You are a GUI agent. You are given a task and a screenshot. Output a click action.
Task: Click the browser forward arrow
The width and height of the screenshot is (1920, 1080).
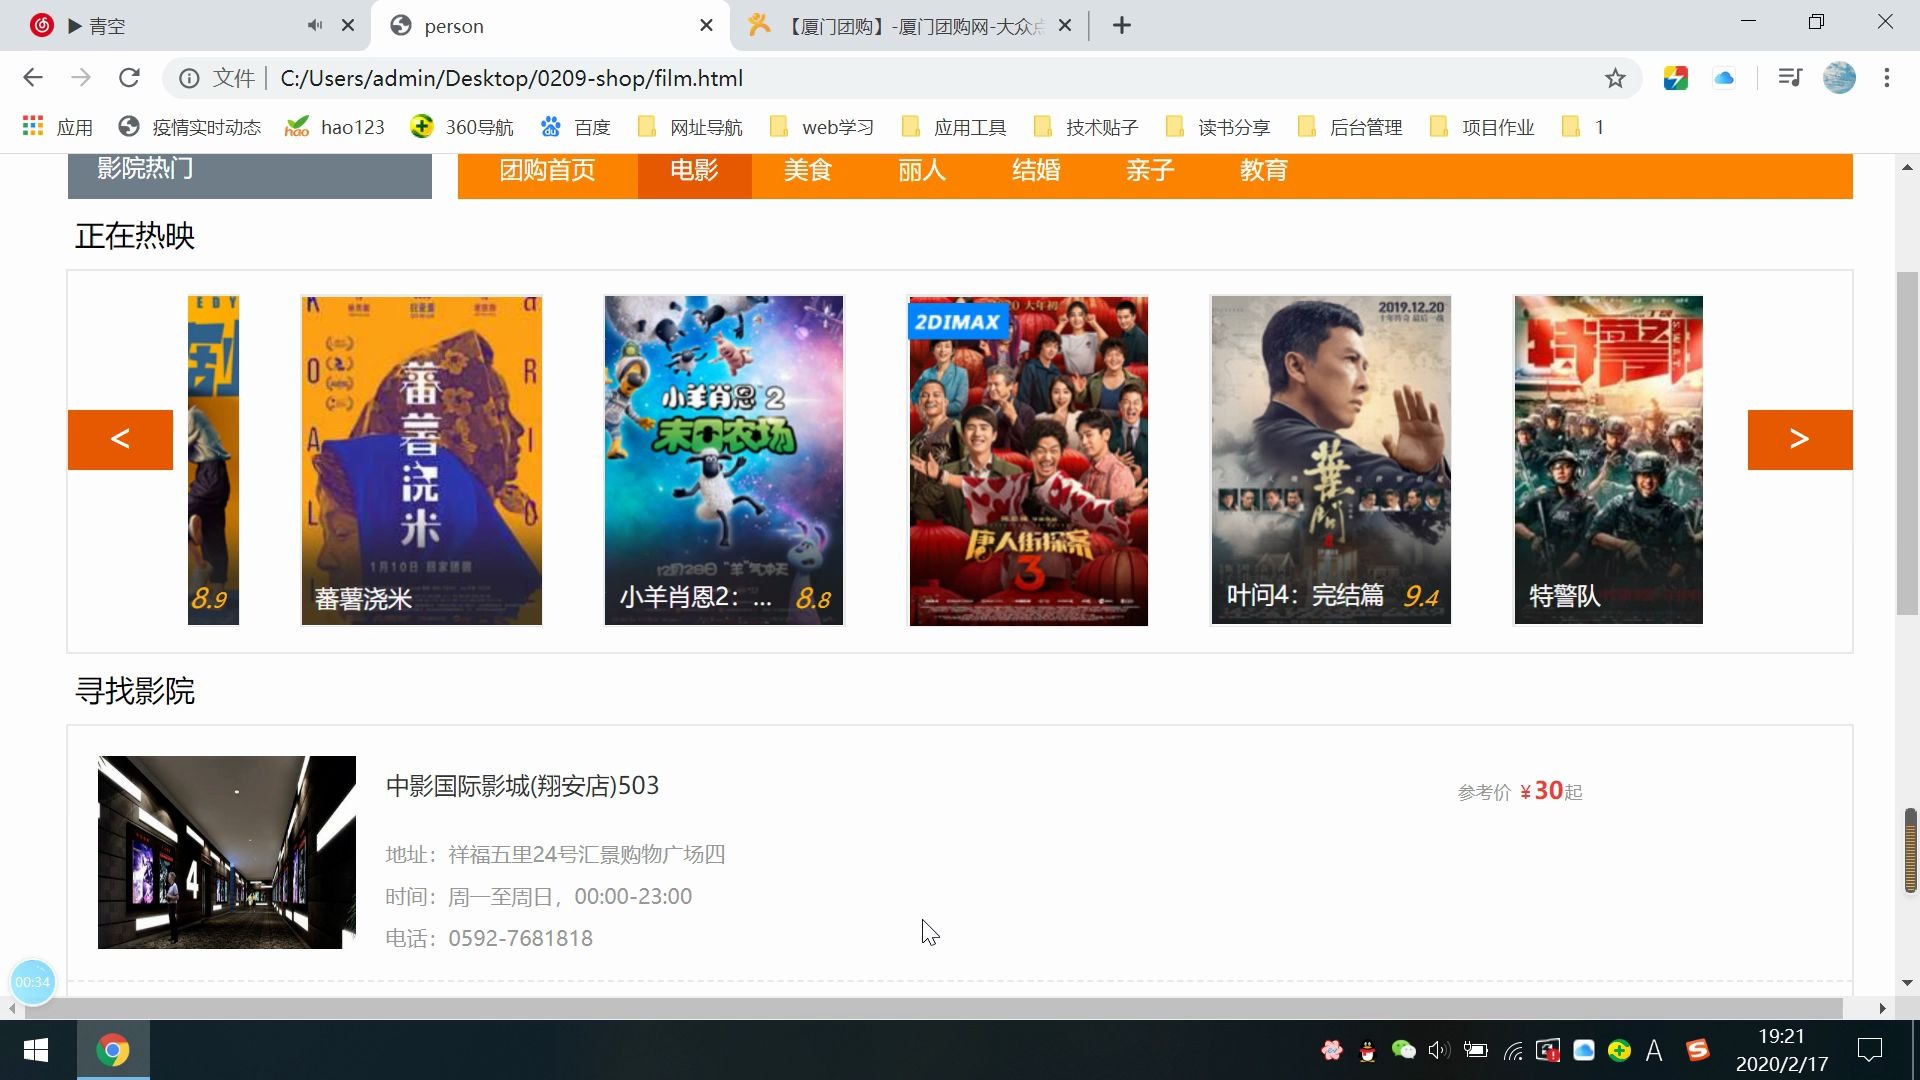81,78
